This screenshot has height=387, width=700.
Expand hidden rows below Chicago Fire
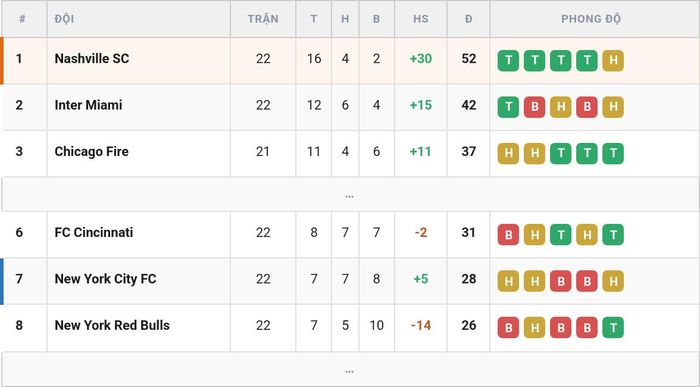click(x=350, y=195)
